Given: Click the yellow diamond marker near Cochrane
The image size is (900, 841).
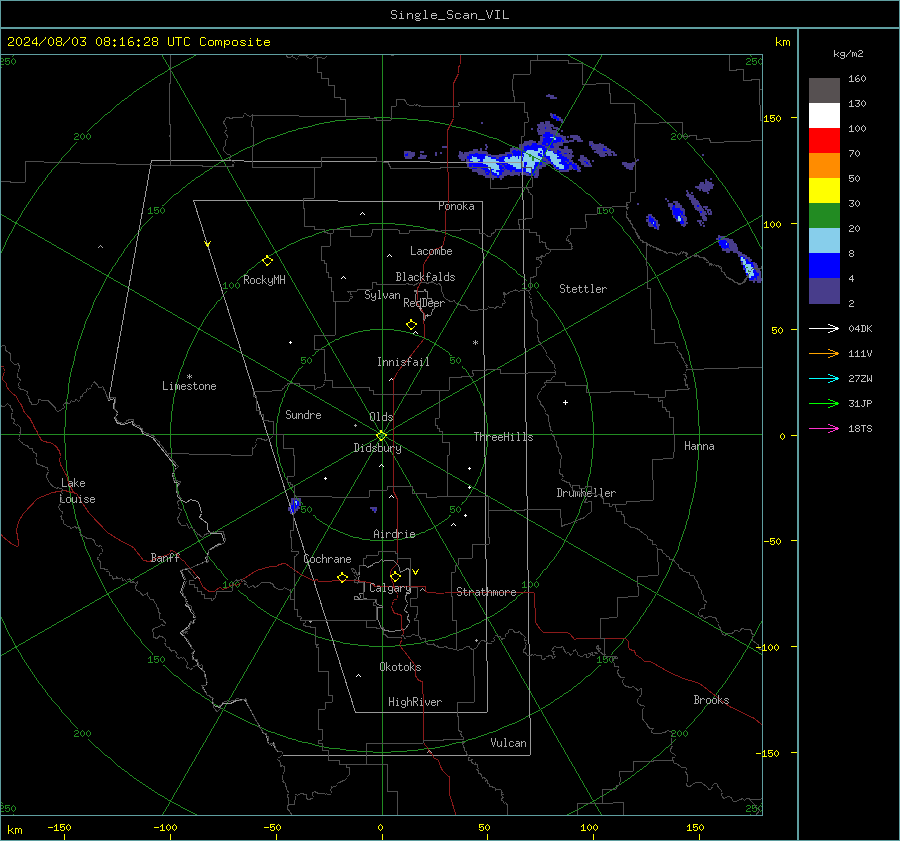Looking at the screenshot, I should [342, 577].
